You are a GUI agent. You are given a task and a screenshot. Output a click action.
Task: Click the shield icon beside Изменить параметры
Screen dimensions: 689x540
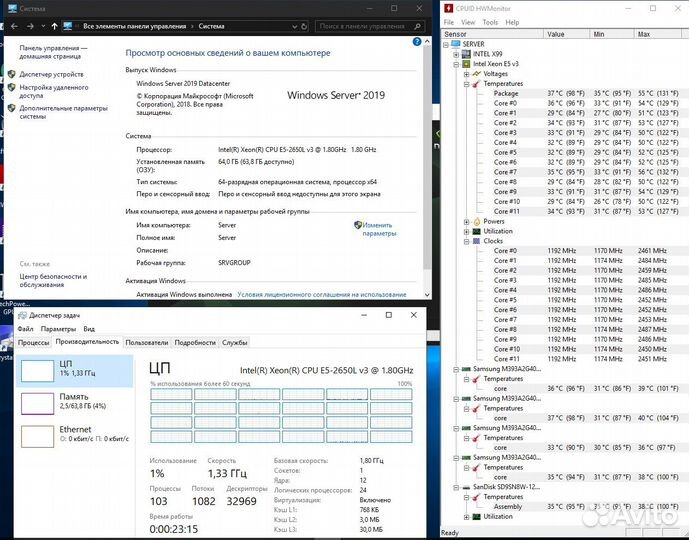(x=358, y=225)
